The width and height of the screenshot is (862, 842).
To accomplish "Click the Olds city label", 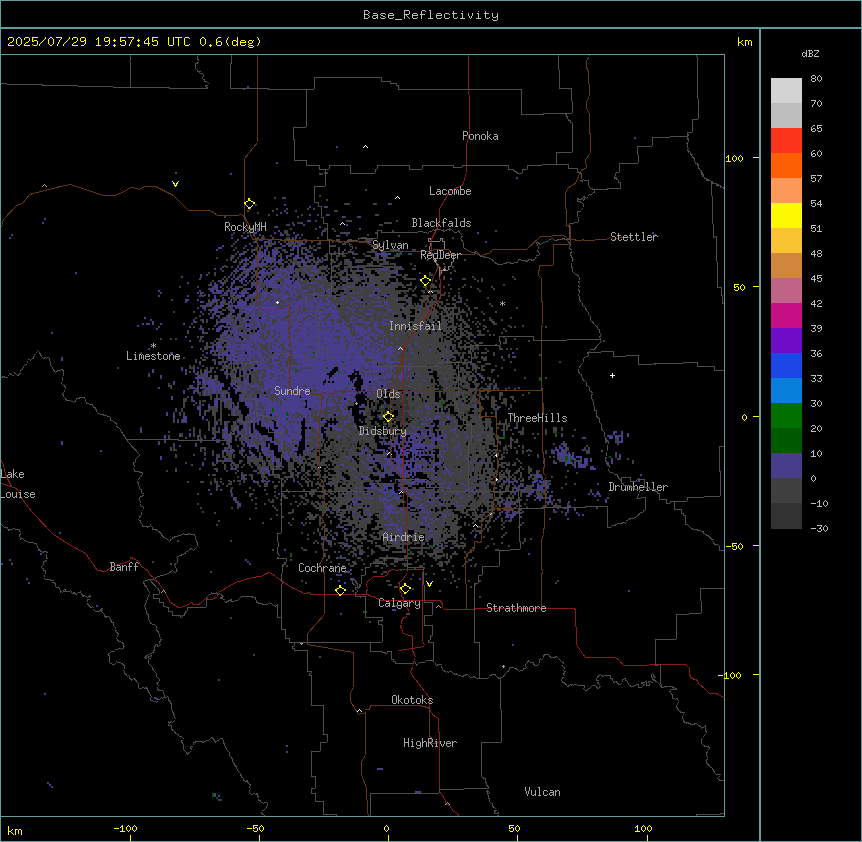I will click(x=388, y=394).
